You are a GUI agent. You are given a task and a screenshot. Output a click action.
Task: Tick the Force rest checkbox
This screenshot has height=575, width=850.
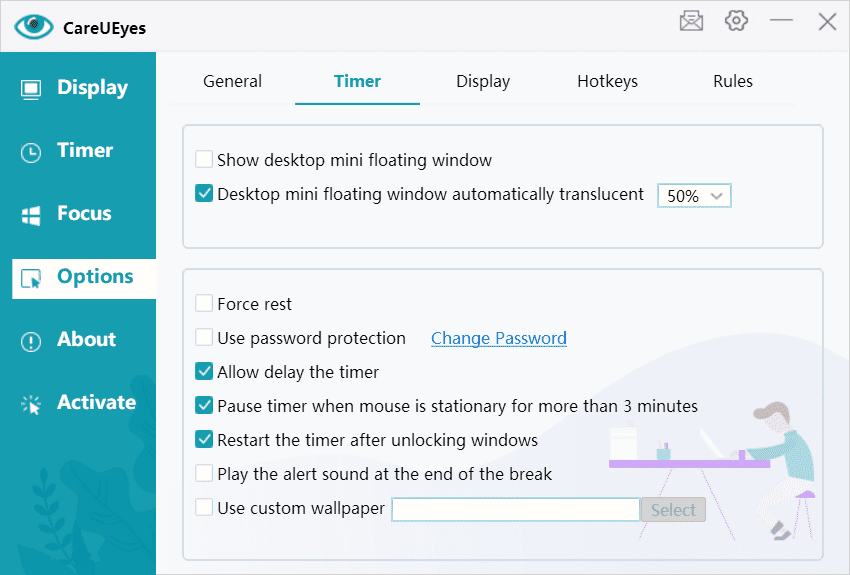point(204,304)
